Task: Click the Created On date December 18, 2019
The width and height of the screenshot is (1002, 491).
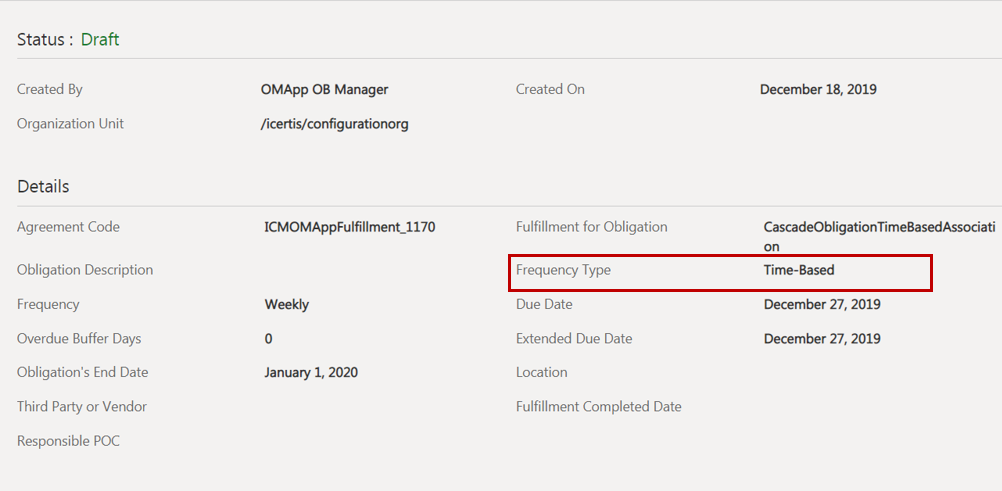Action: pyautogui.click(x=818, y=90)
